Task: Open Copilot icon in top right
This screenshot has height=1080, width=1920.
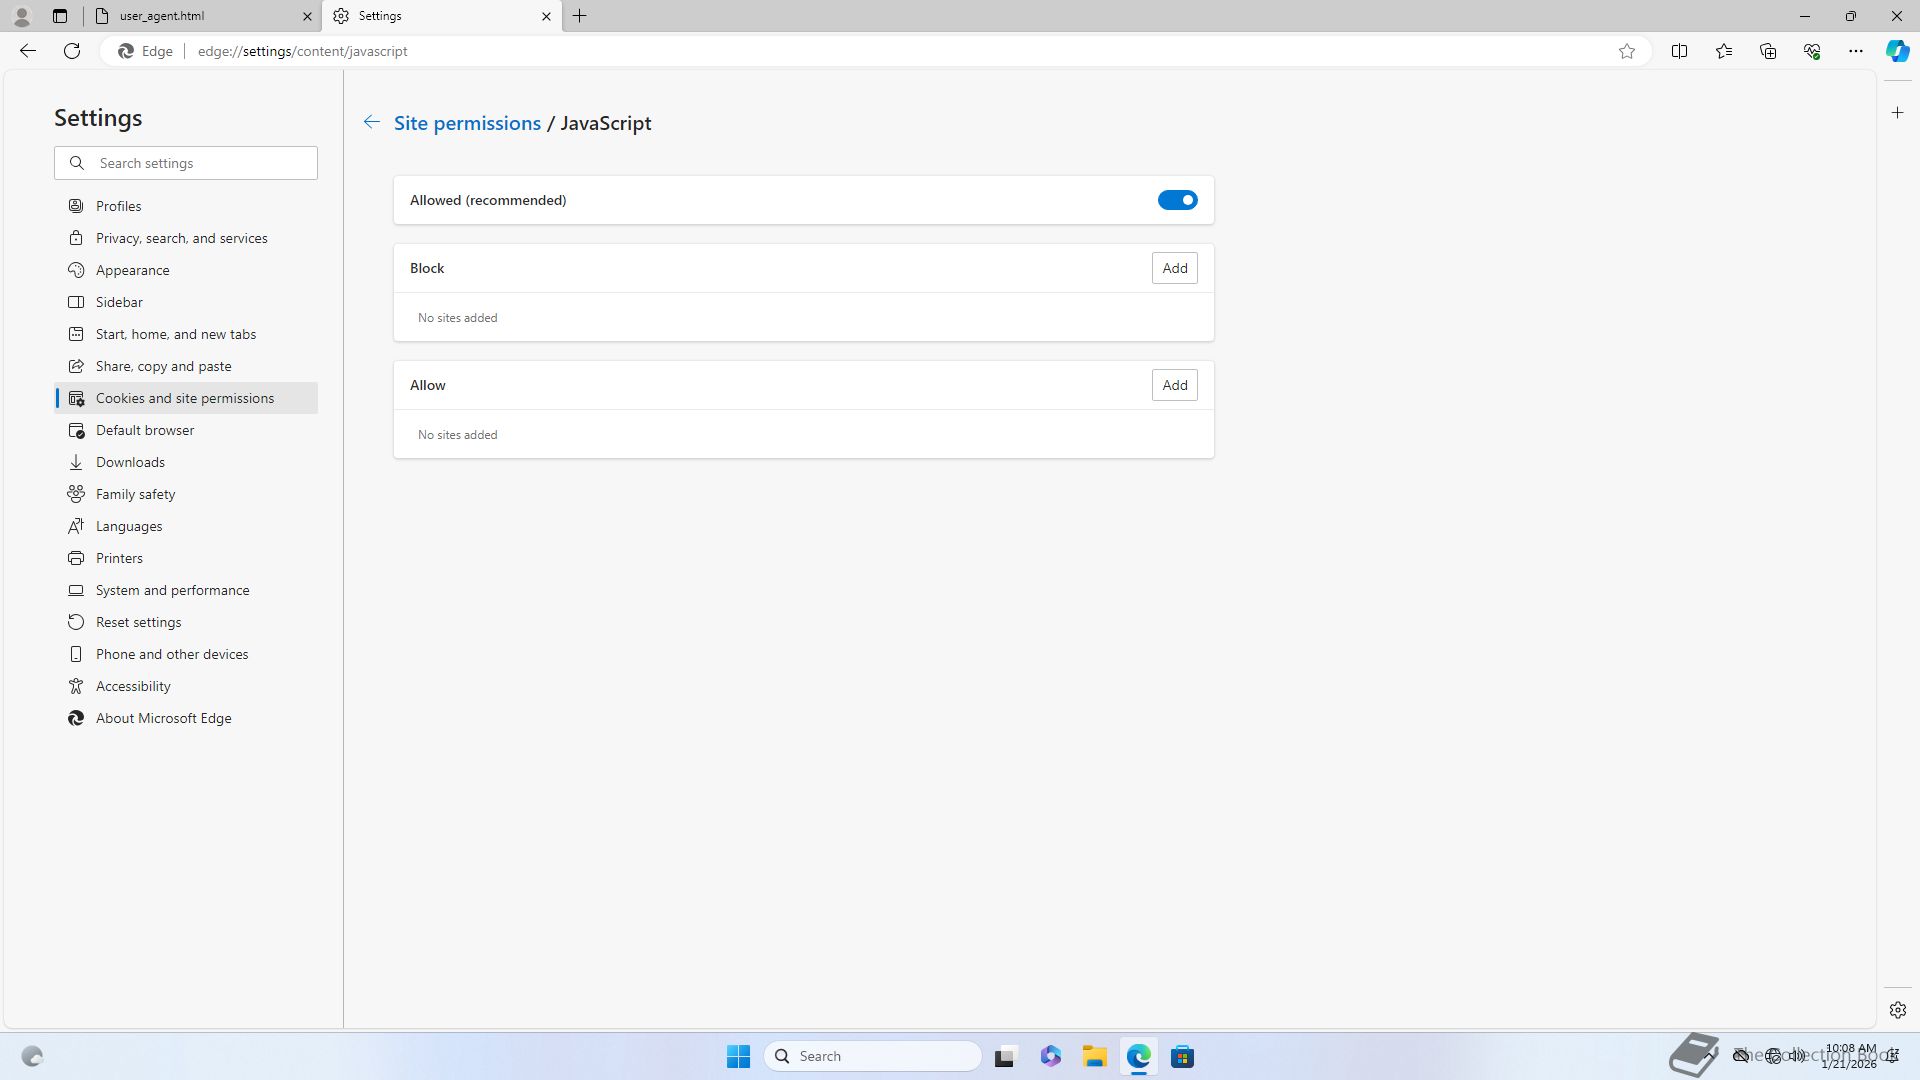Action: [x=1897, y=51]
